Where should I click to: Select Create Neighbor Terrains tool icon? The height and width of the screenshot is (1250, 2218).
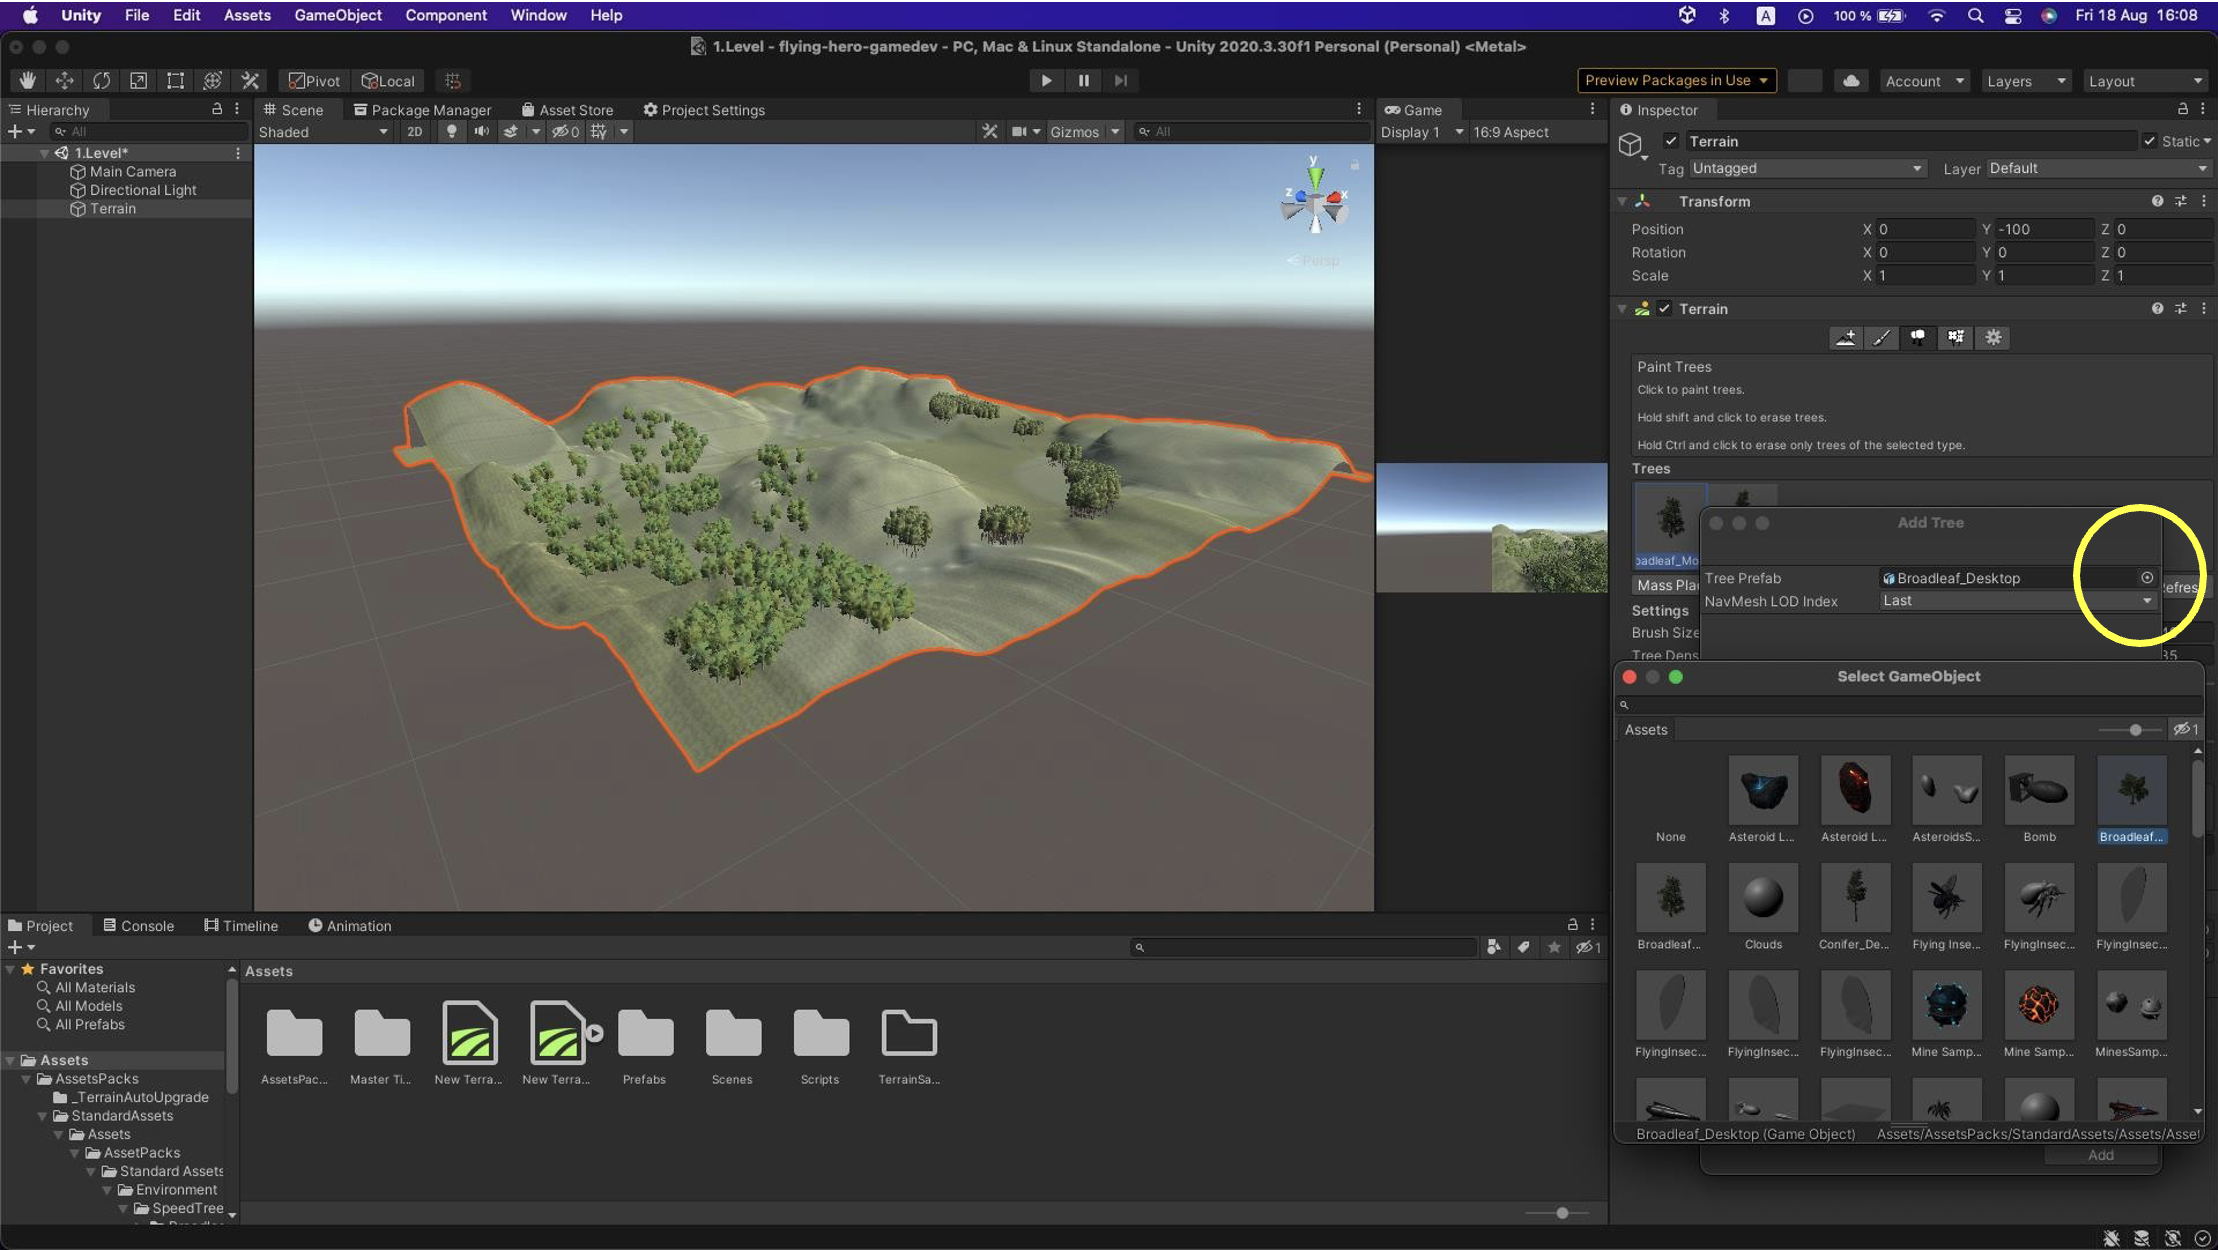(1845, 337)
